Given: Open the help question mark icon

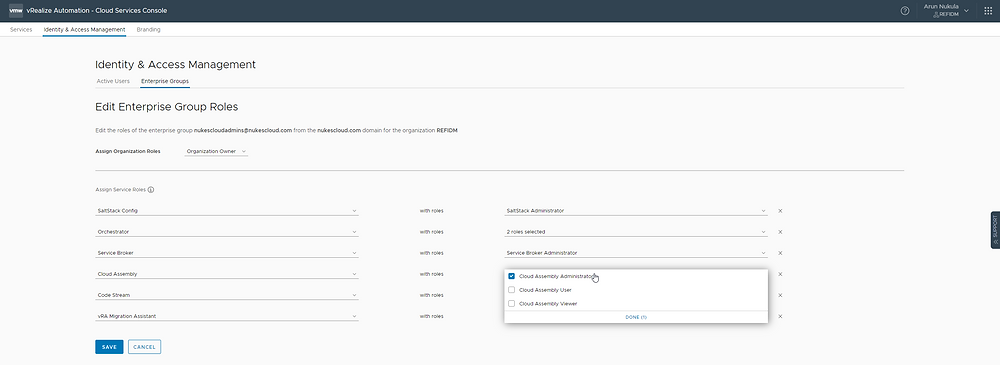Looking at the screenshot, I should pyautogui.click(x=904, y=11).
